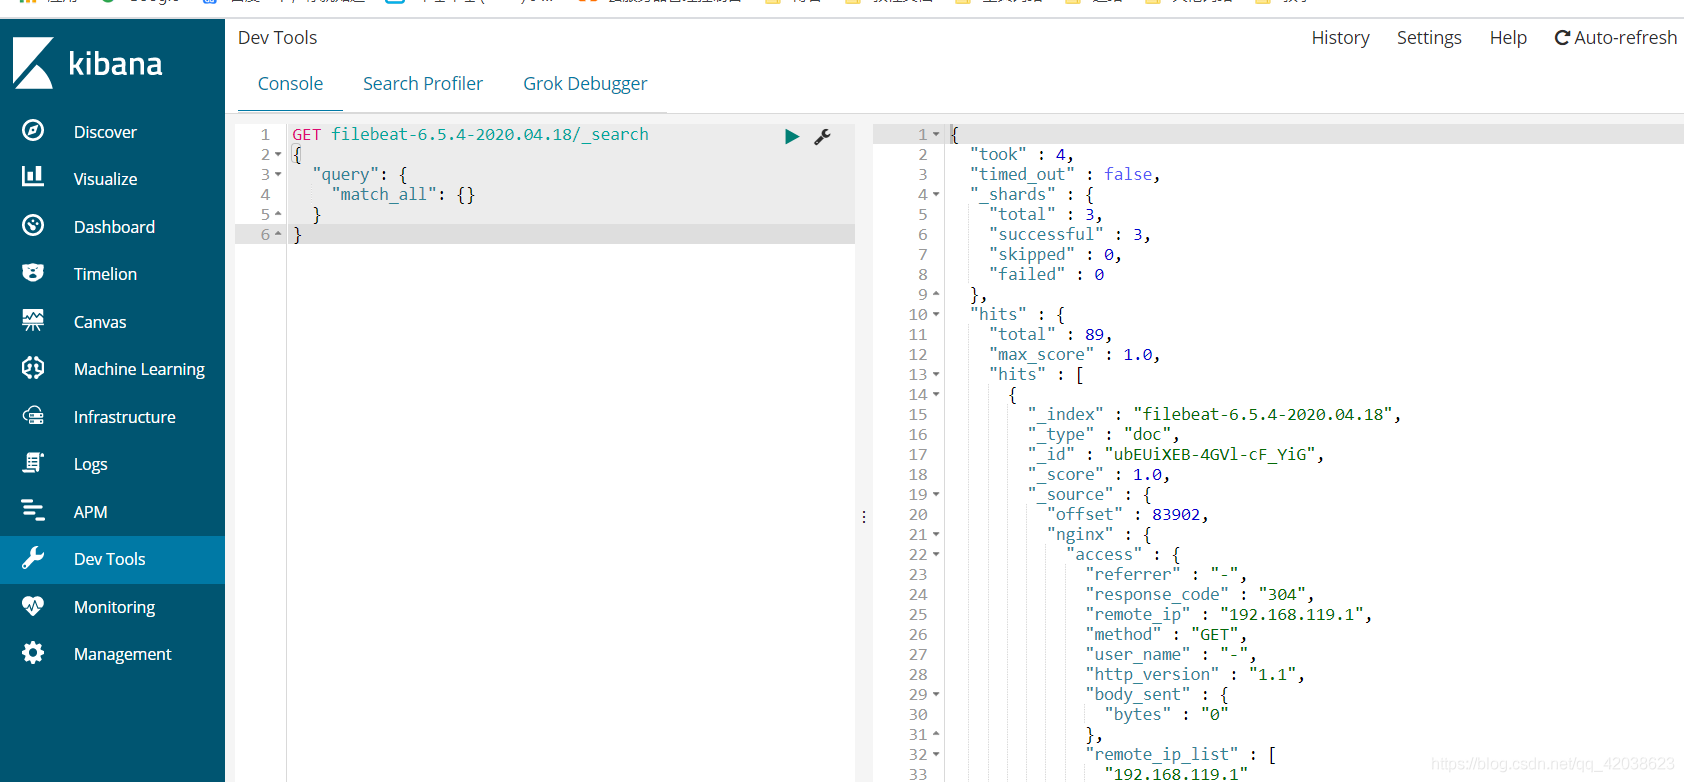
Task: Open Visualize bar chart icon
Action: [x=33, y=178]
